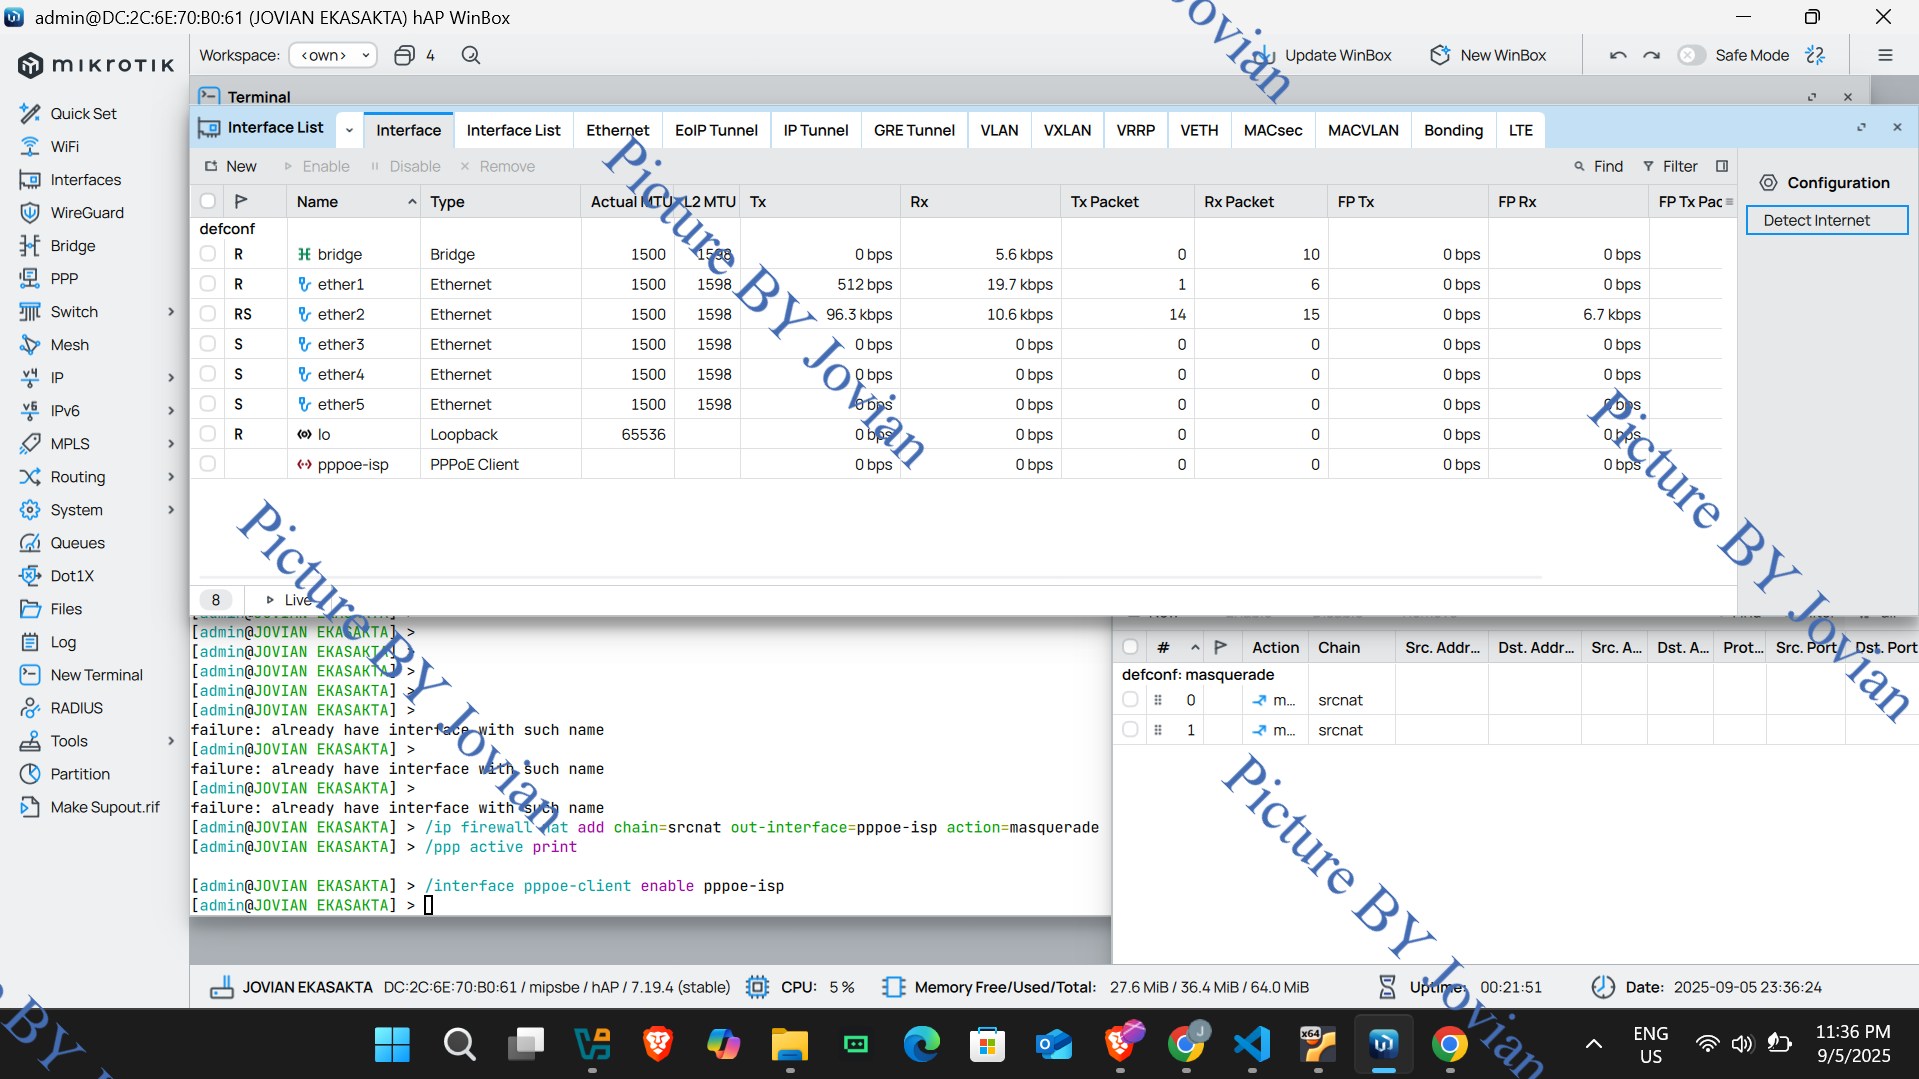This screenshot has width=1919, height=1079.
Task: Open RADIUS in sidebar
Action: pos(76,707)
